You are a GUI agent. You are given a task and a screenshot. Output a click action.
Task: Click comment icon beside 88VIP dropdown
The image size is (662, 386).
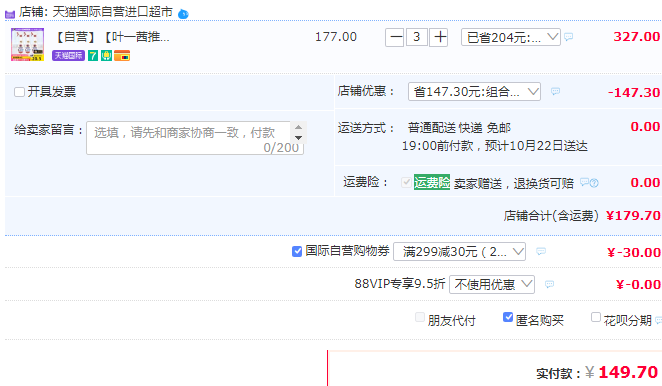(x=549, y=284)
